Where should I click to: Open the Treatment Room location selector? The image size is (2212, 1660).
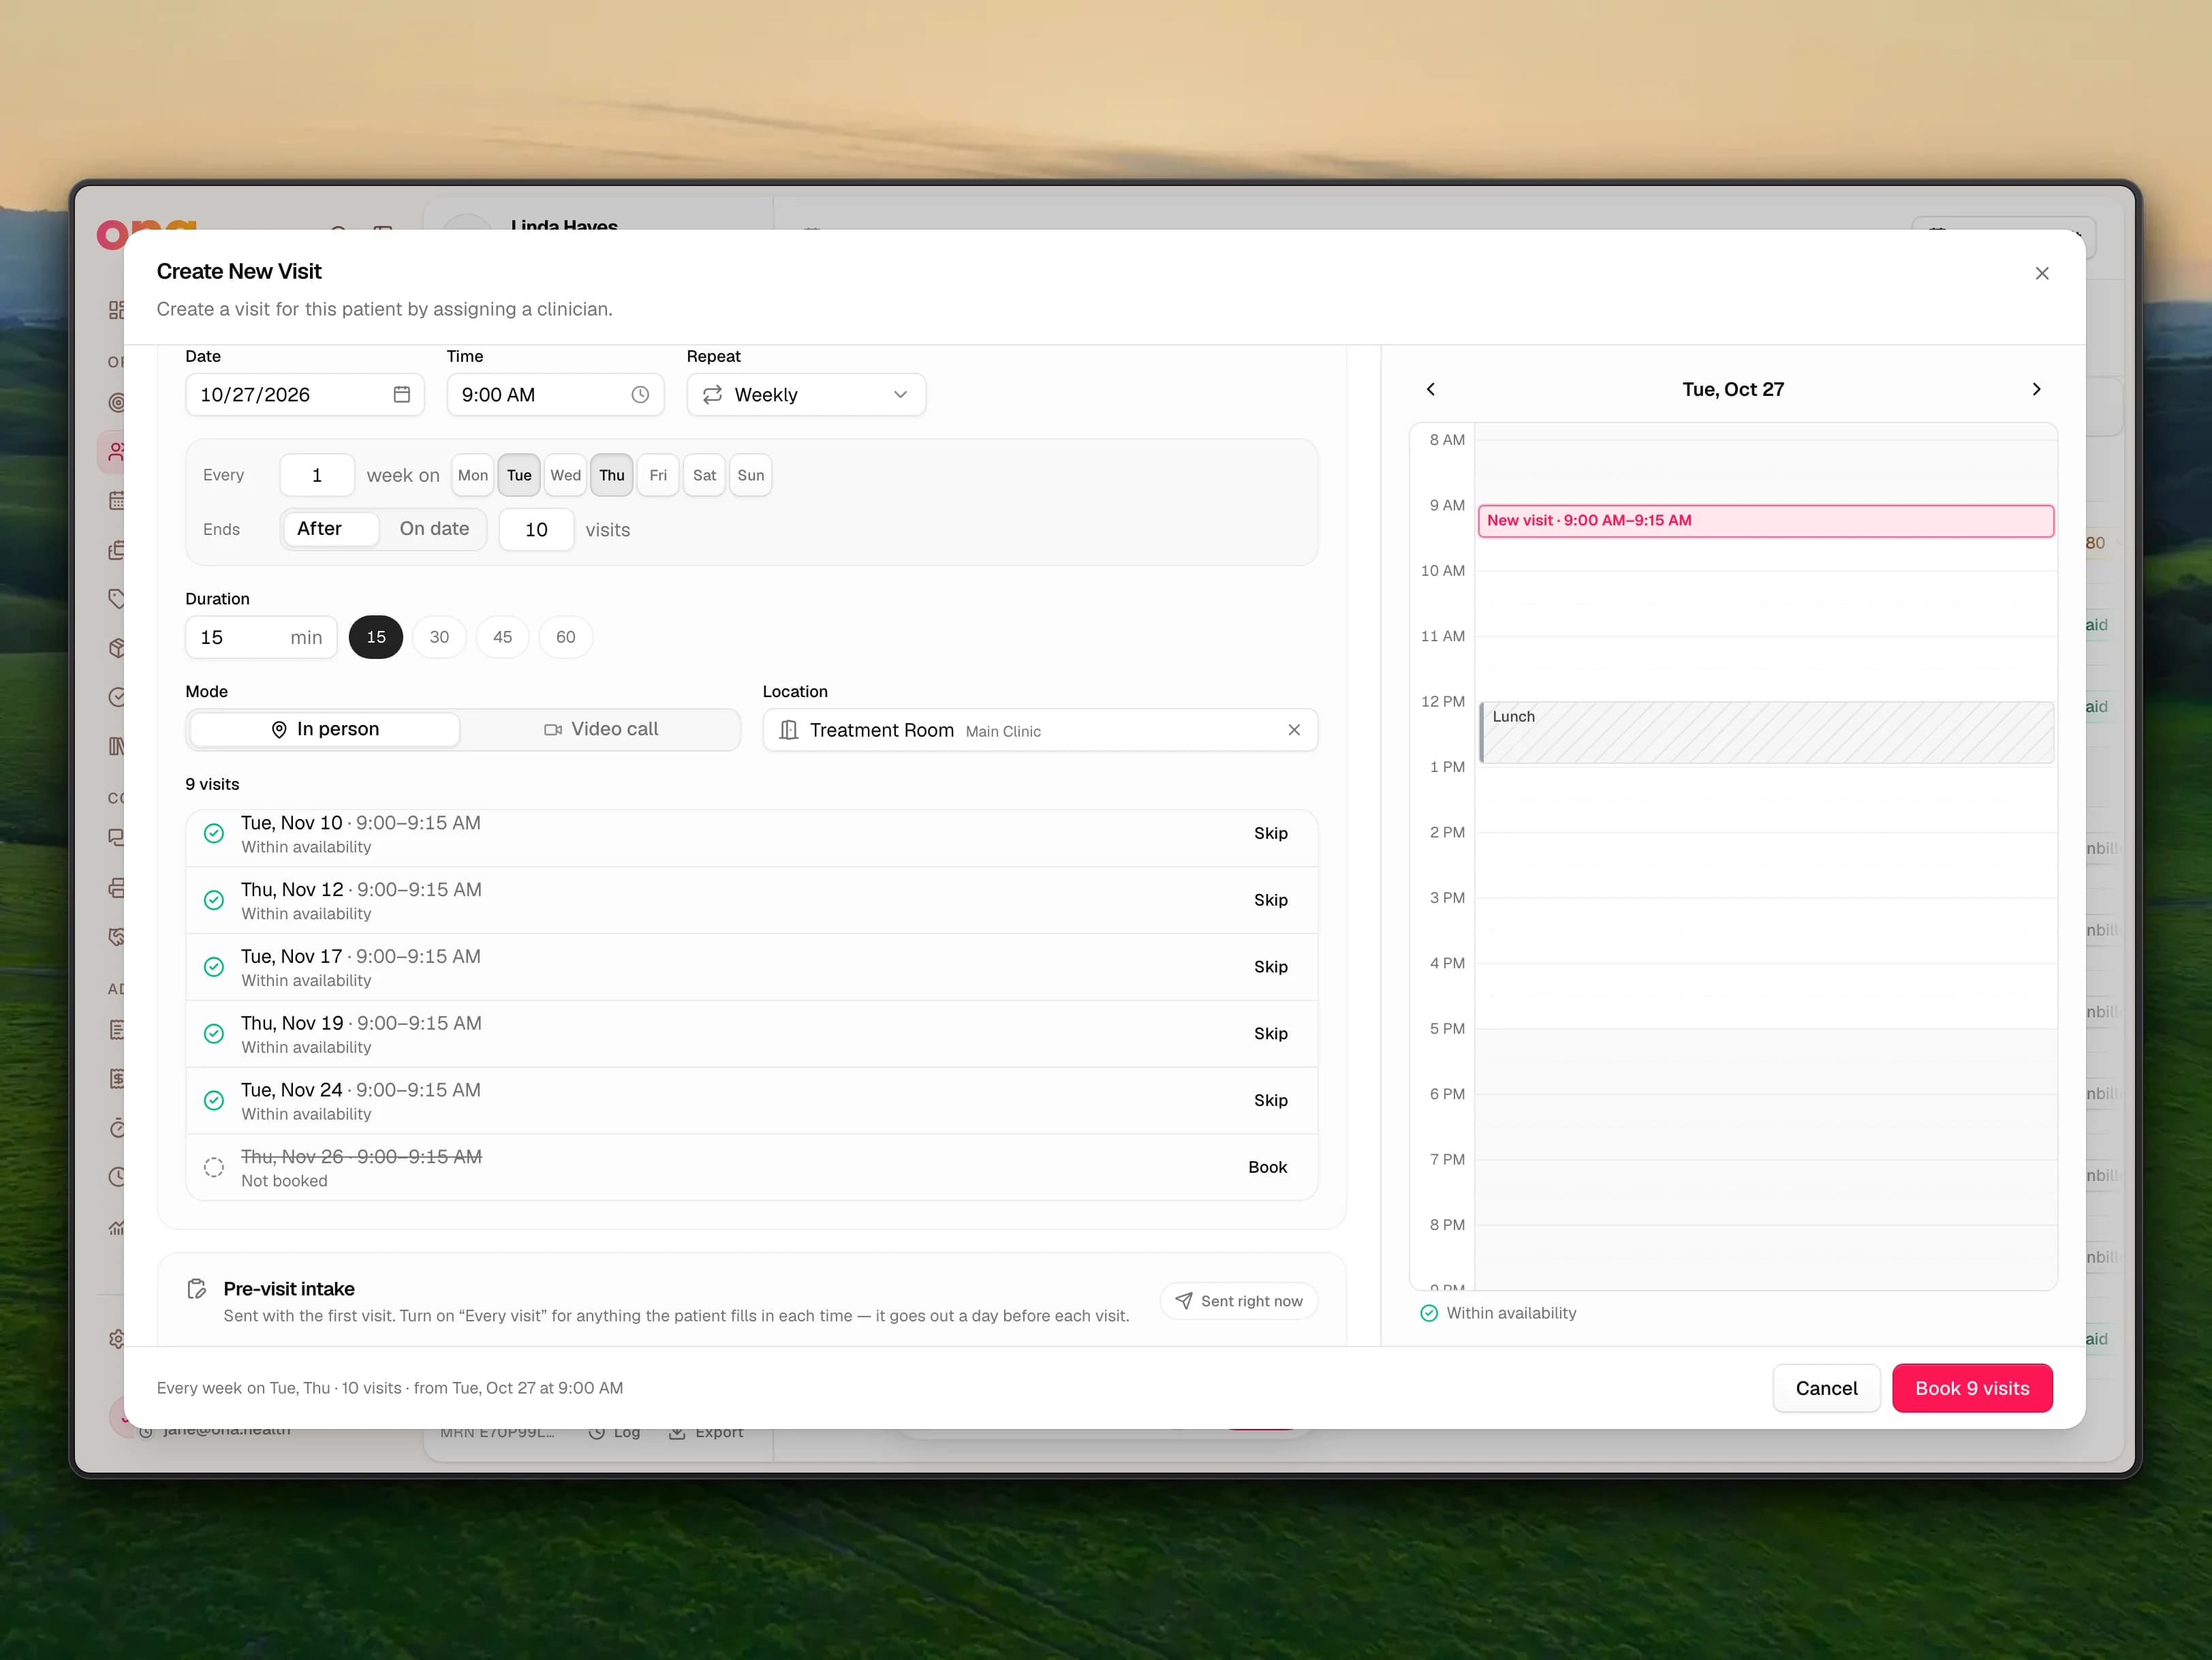1040,730
